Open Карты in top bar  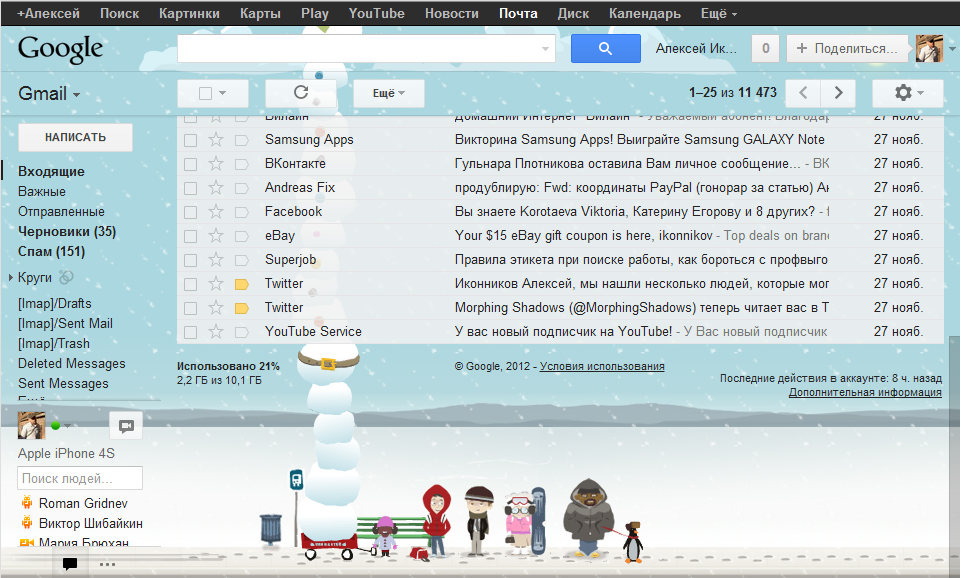[x=260, y=13]
